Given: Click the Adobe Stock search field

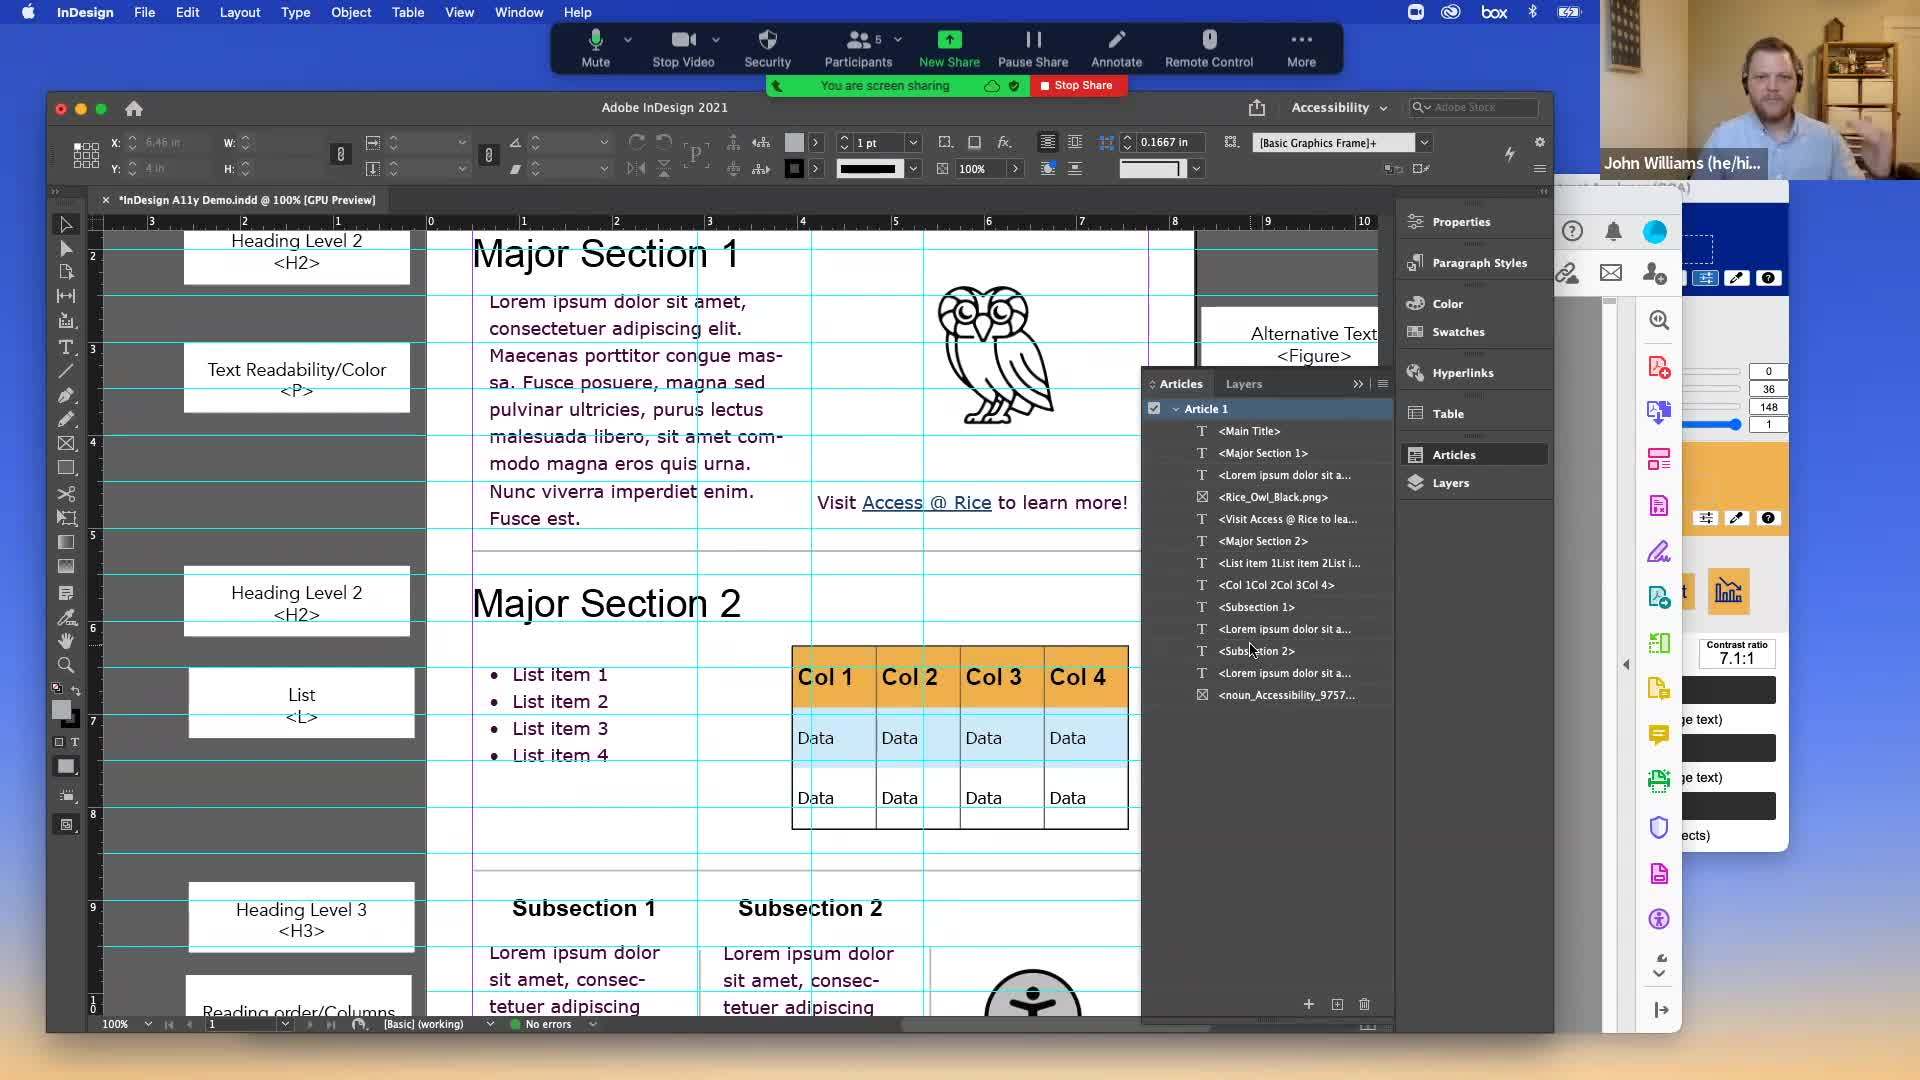Looking at the screenshot, I should [1473, 108].
